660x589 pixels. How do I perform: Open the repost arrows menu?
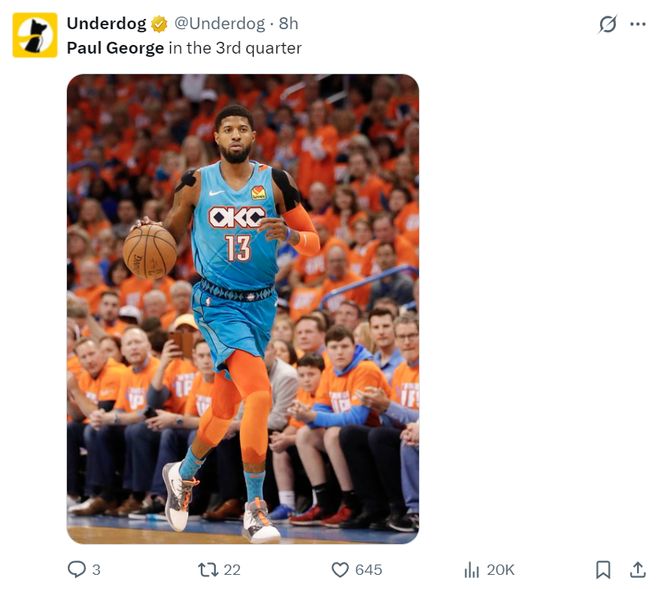pyautogui.click(x=208, y=569)
